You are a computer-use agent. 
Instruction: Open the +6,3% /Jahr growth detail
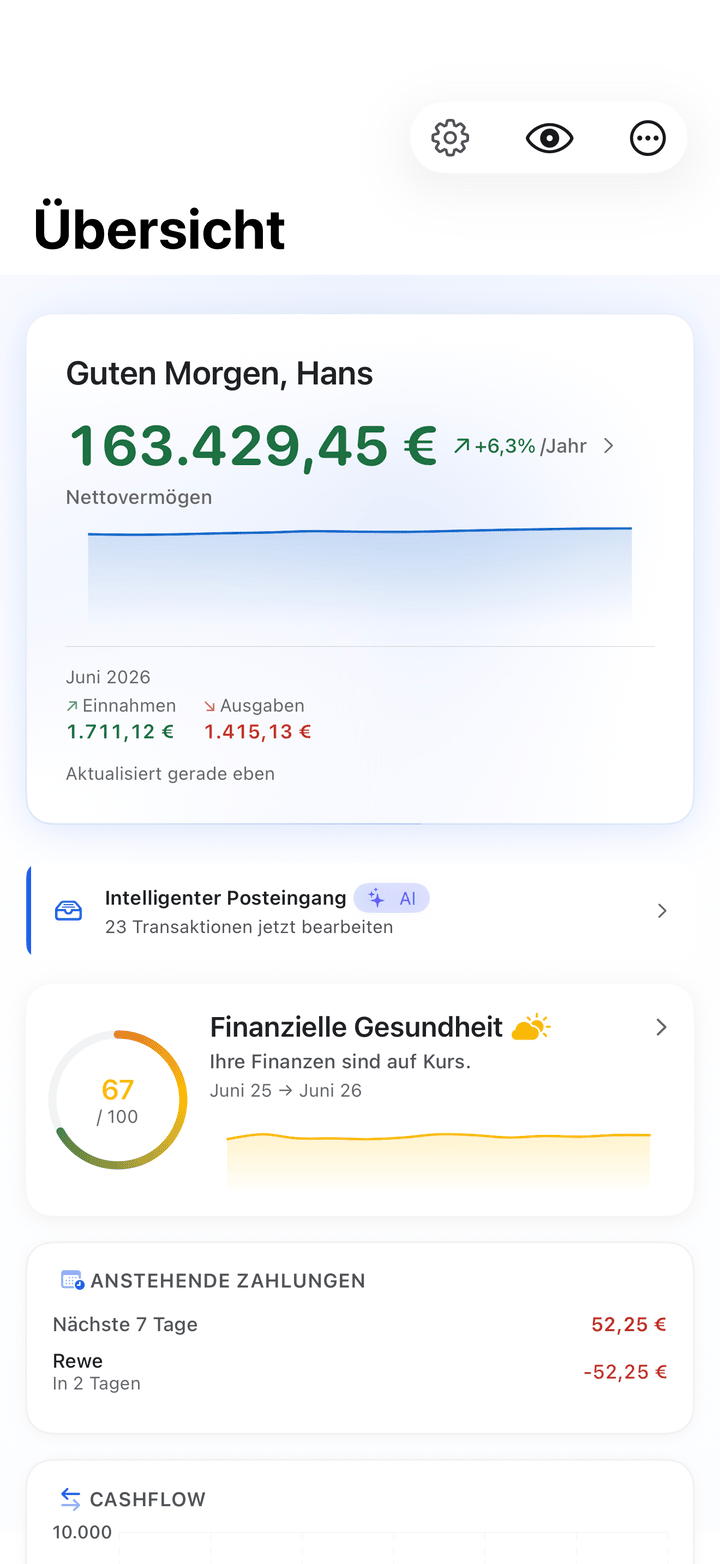pos(520,446)
